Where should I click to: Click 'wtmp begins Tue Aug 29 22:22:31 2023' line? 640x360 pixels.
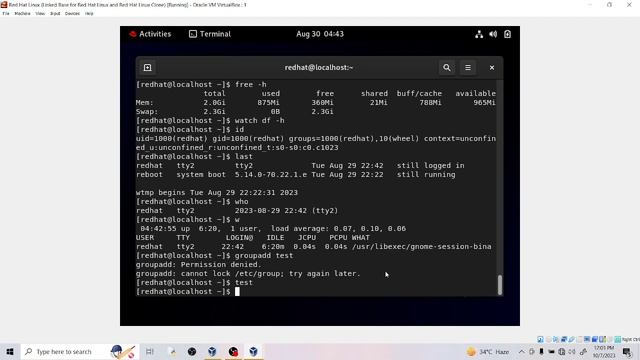[x=217, y=193]
